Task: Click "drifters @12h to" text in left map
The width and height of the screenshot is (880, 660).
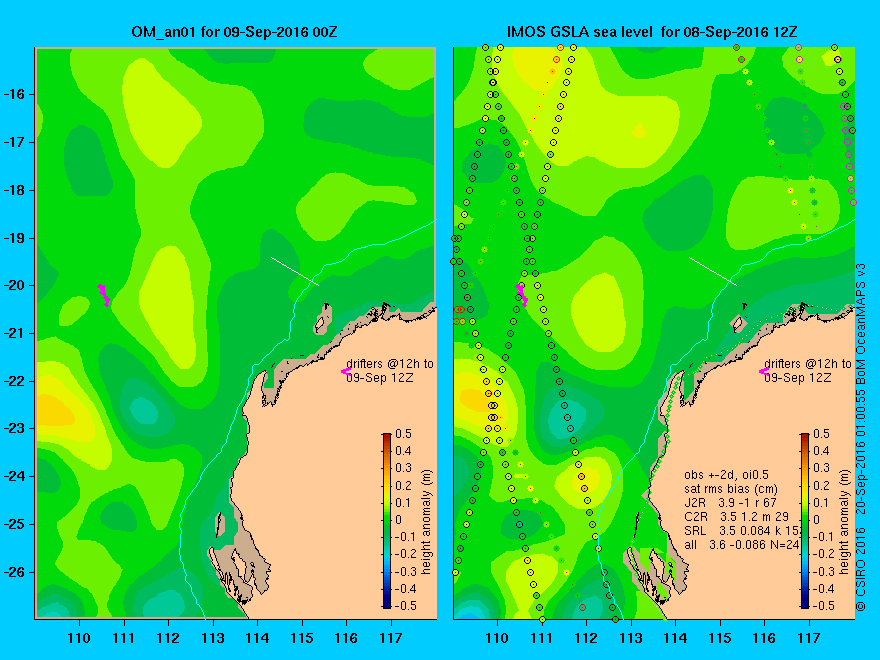Action: [390, 364]
